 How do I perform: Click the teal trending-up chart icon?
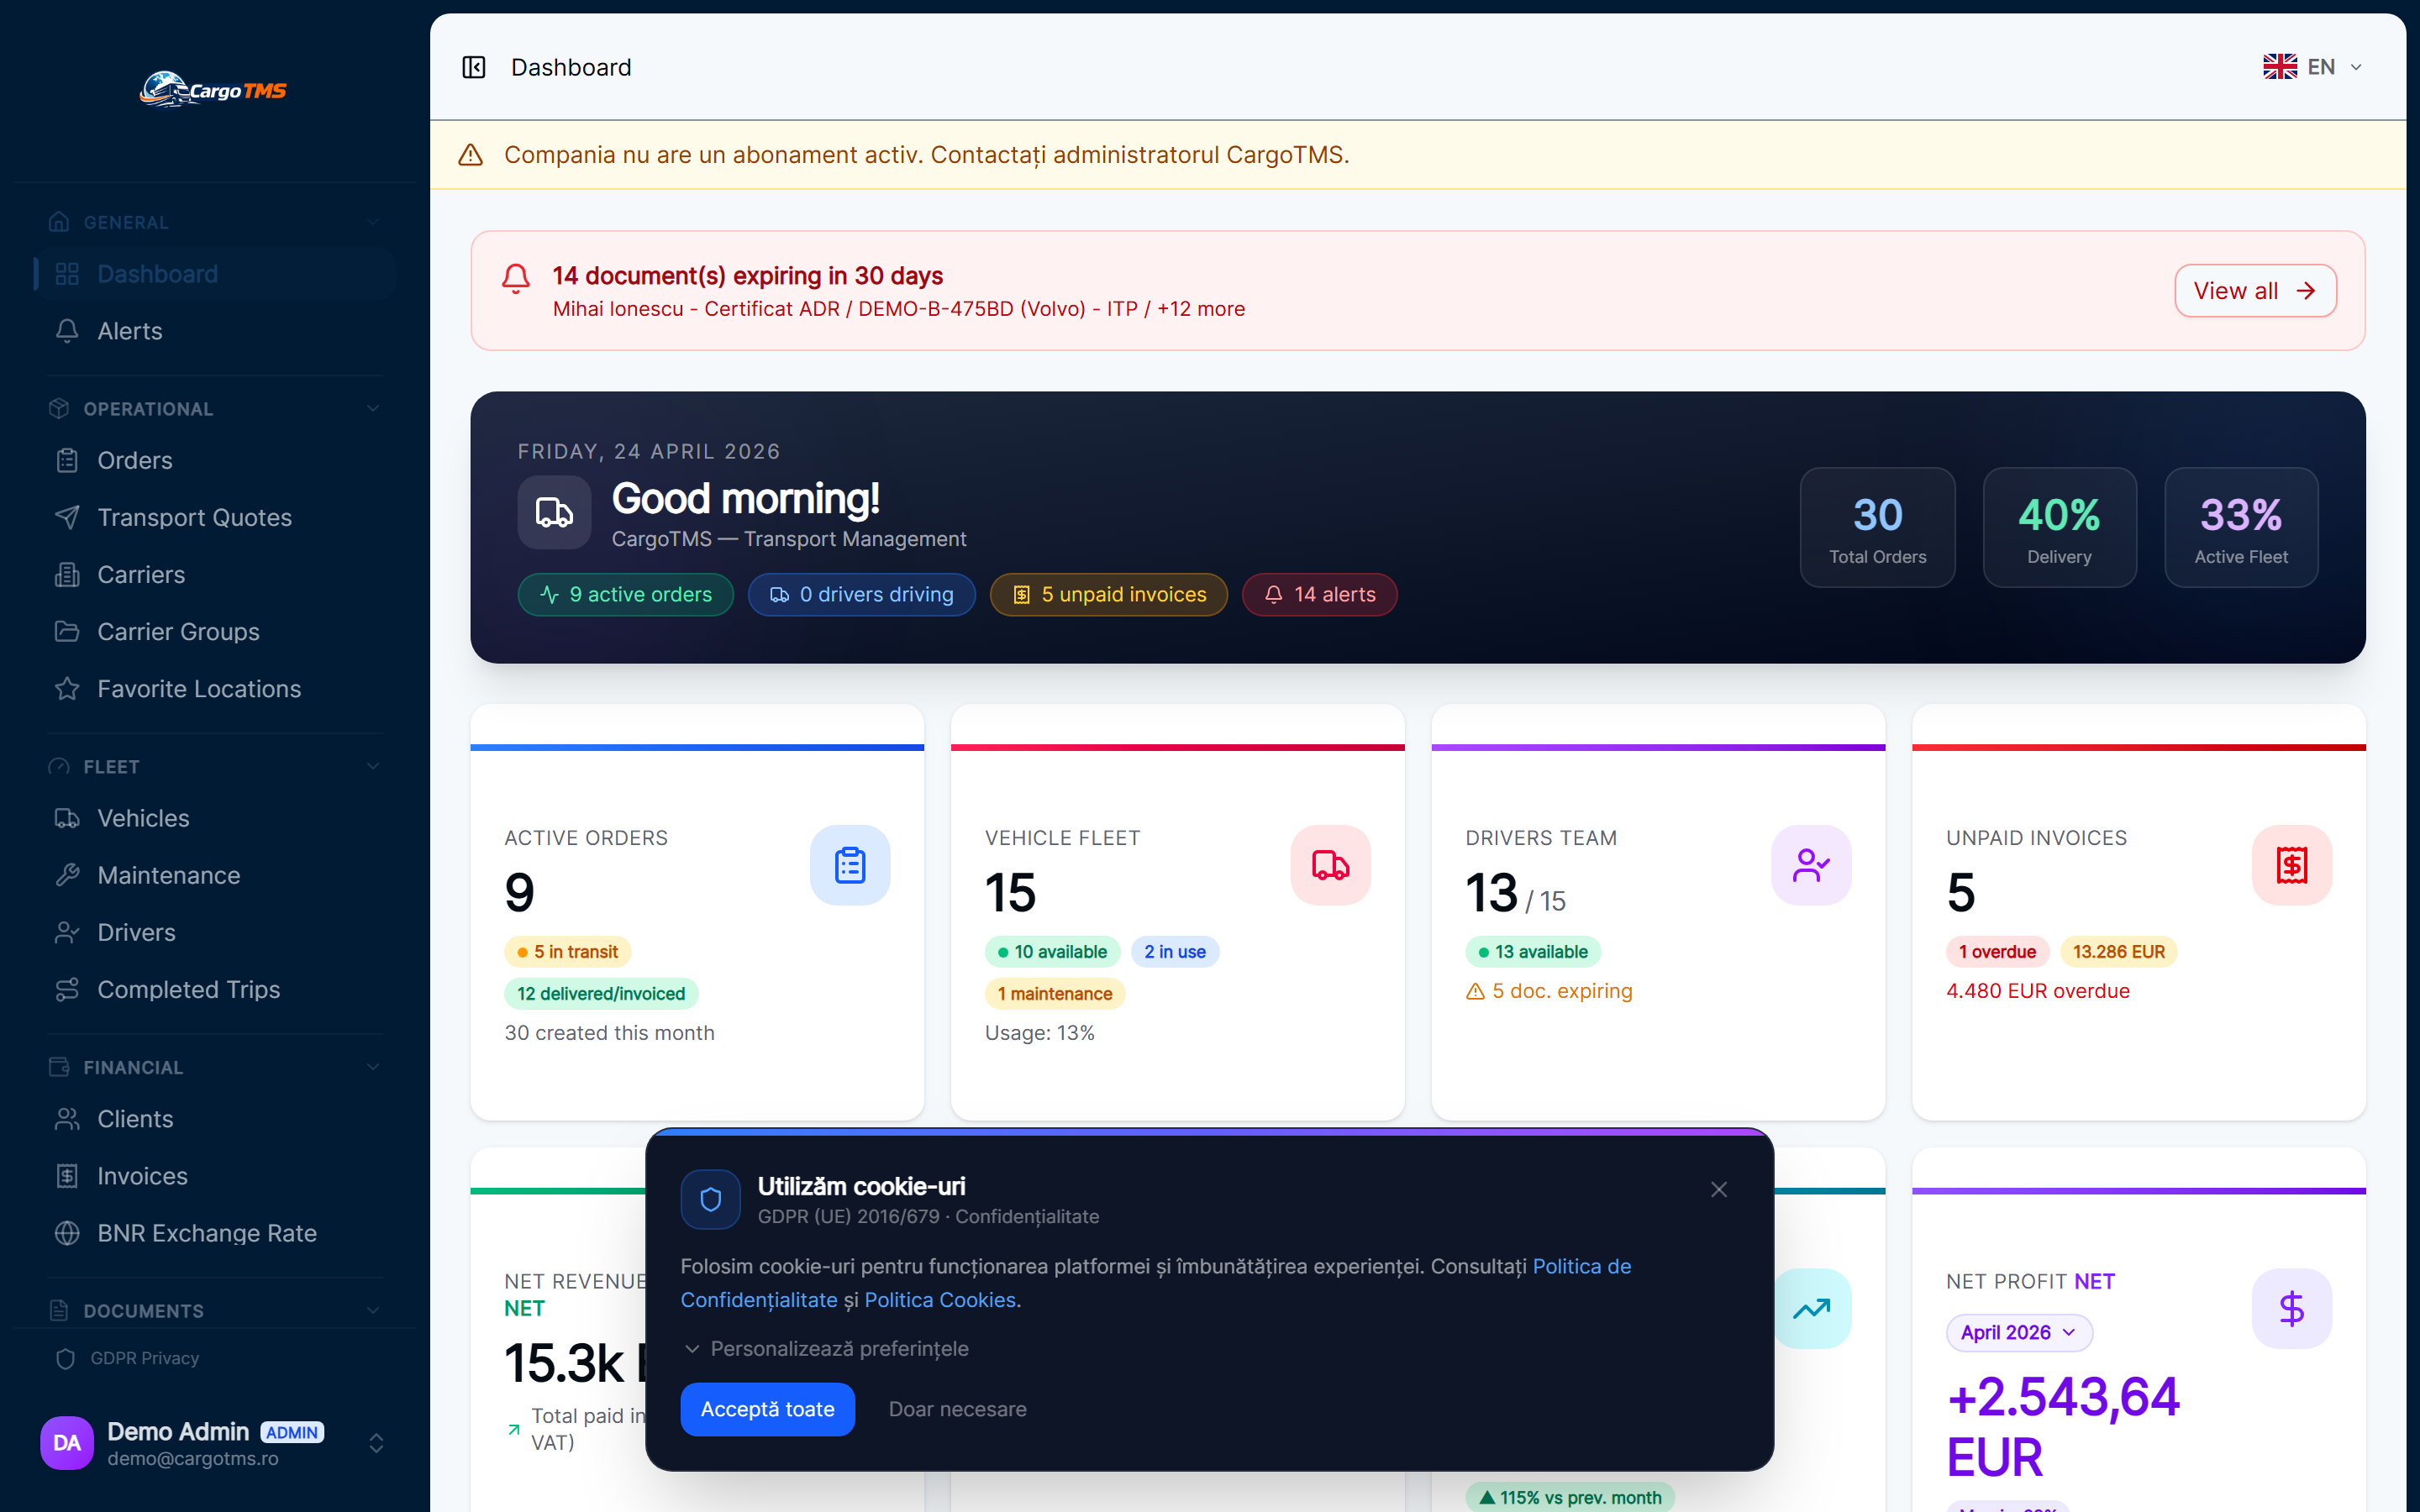tap(1812, 1308)
